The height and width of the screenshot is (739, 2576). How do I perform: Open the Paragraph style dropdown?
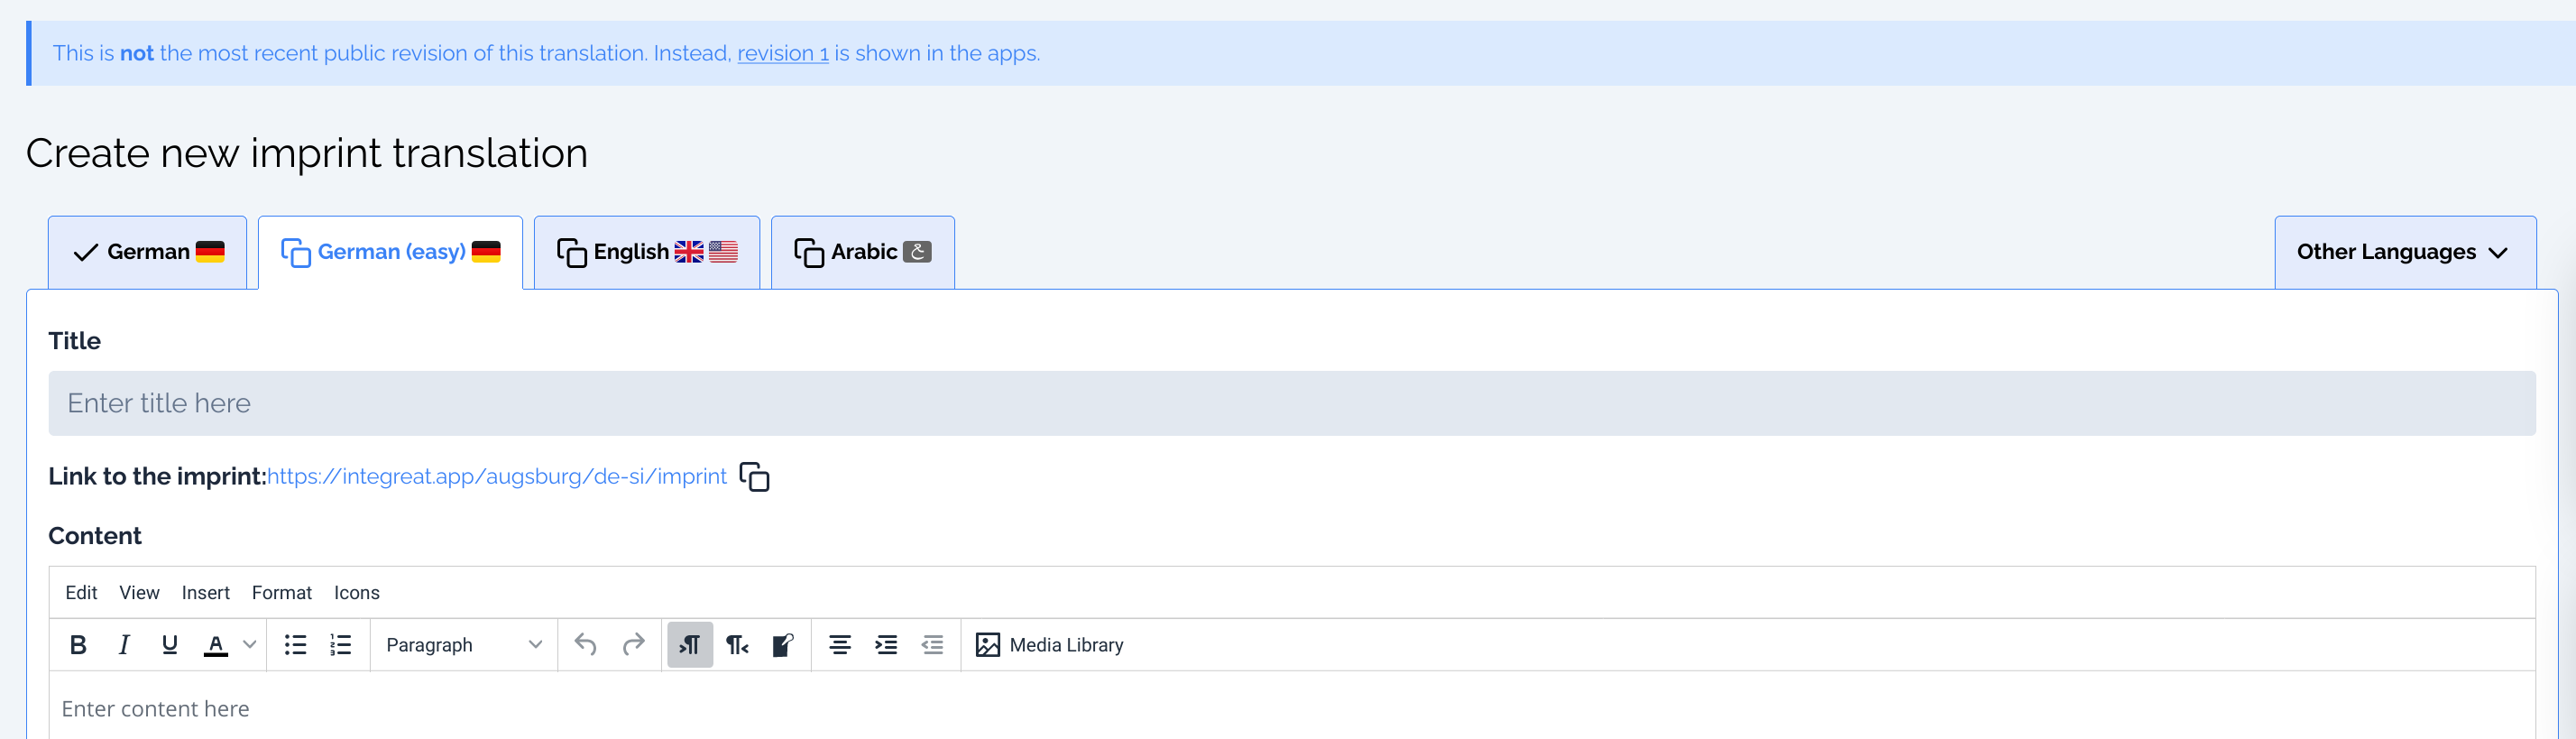click(x=462, y=645)
